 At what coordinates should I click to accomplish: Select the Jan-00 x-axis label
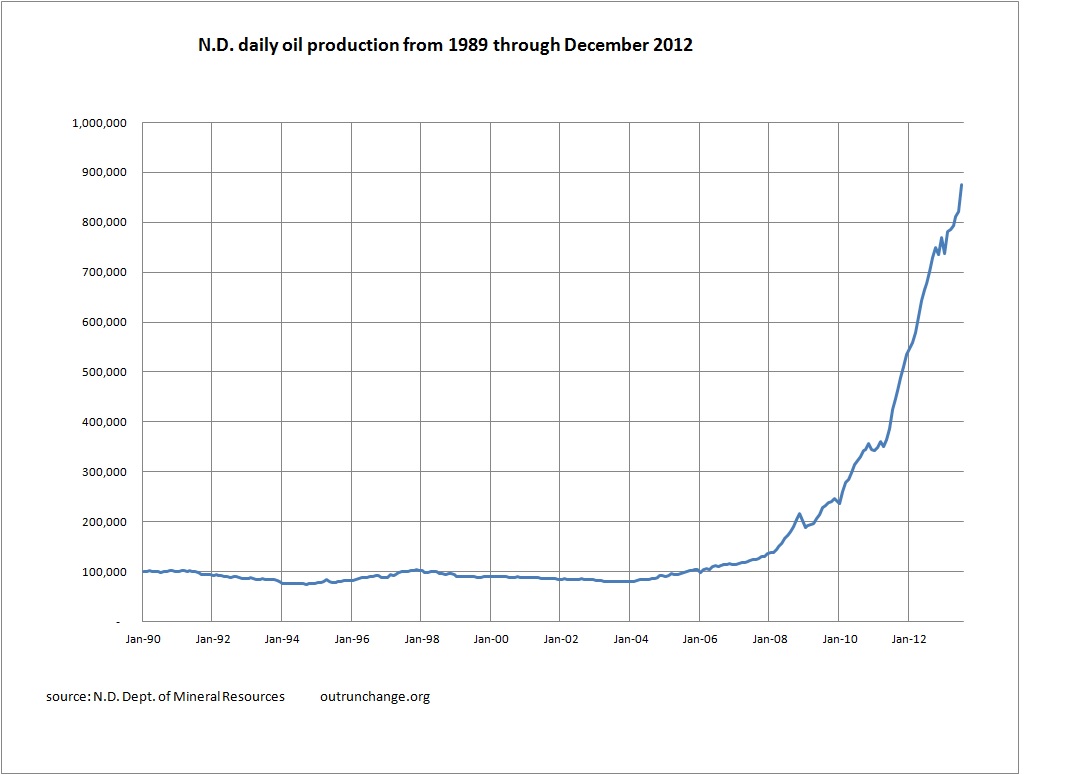[491, 637]
